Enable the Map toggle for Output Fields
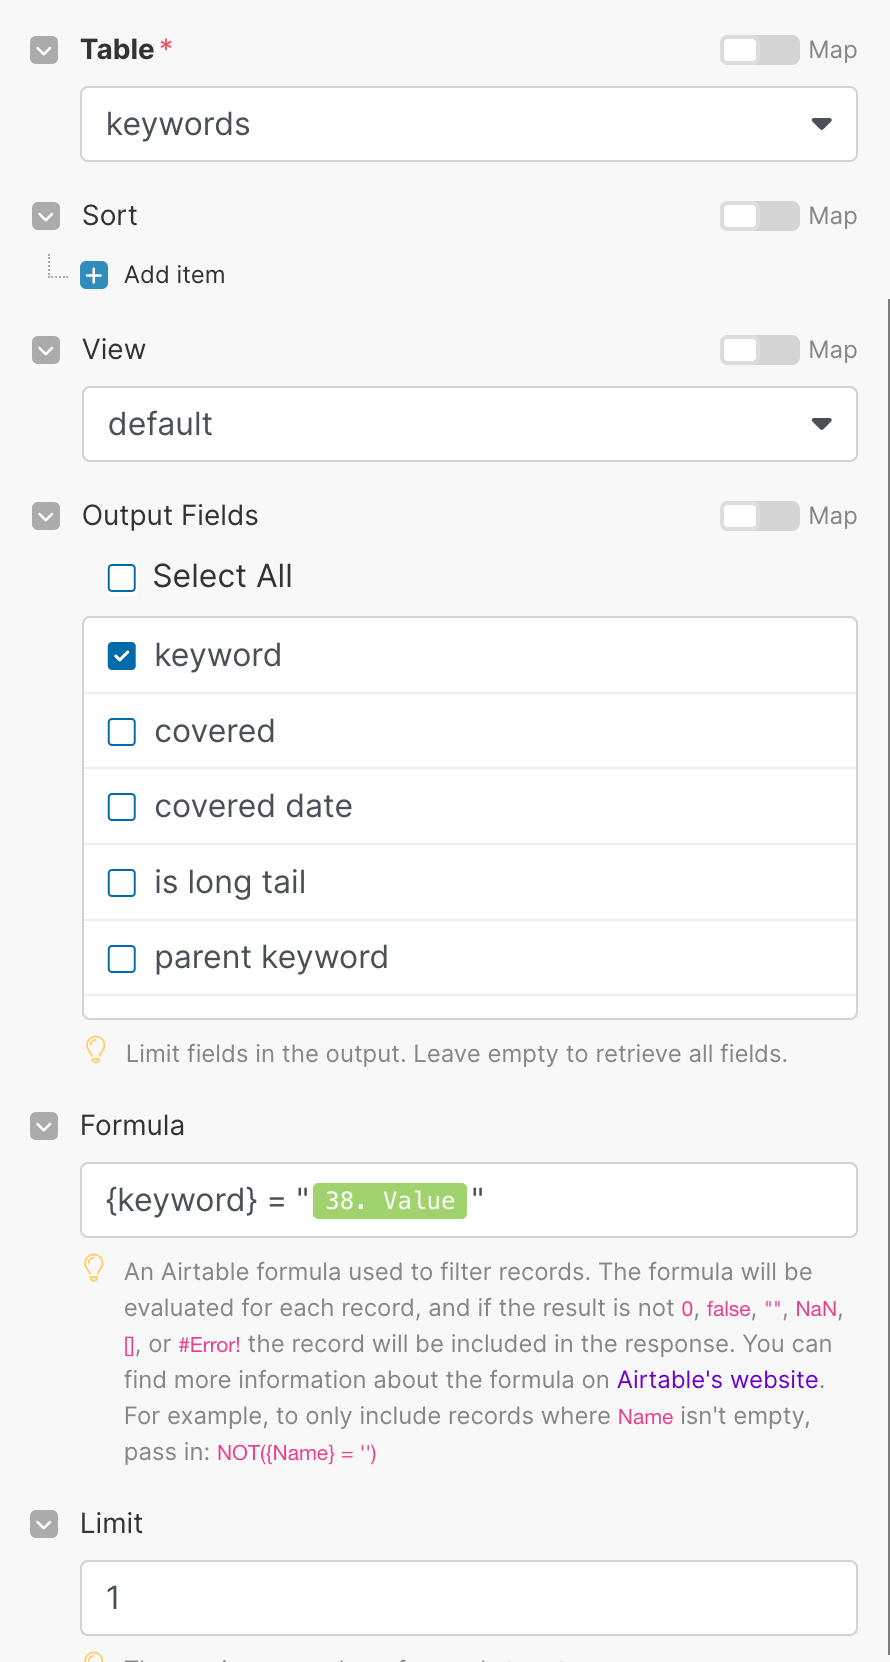This screenshot has height=1662, width=890. pyautogui.click(x=759, y=516)
